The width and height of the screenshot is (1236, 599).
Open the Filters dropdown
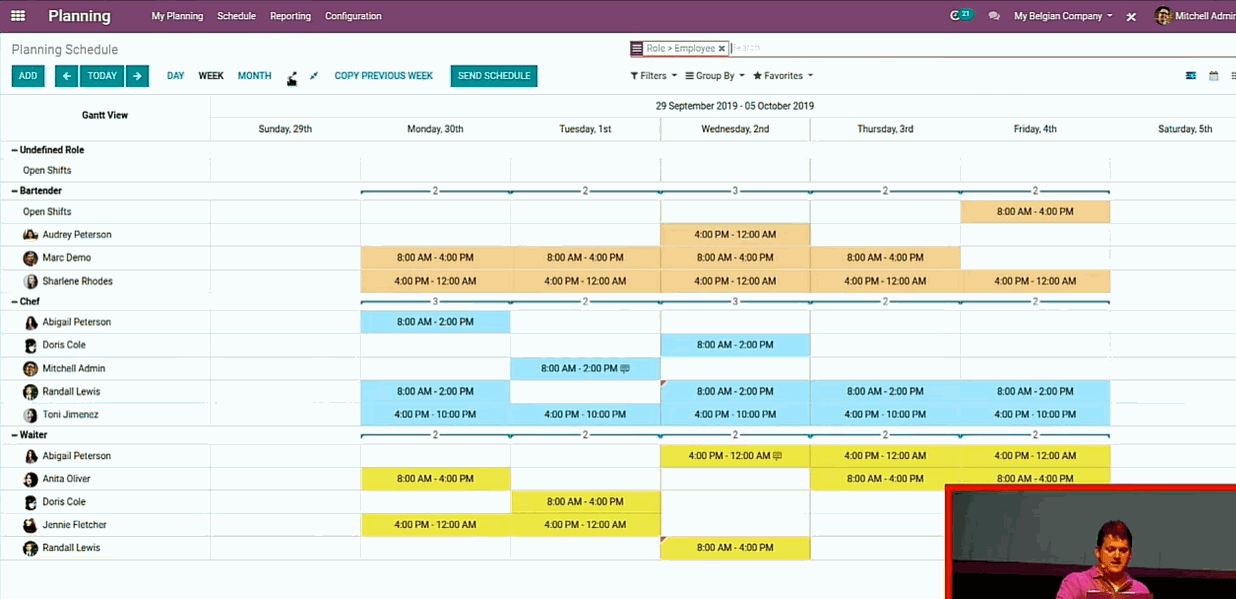coord(653,76)
